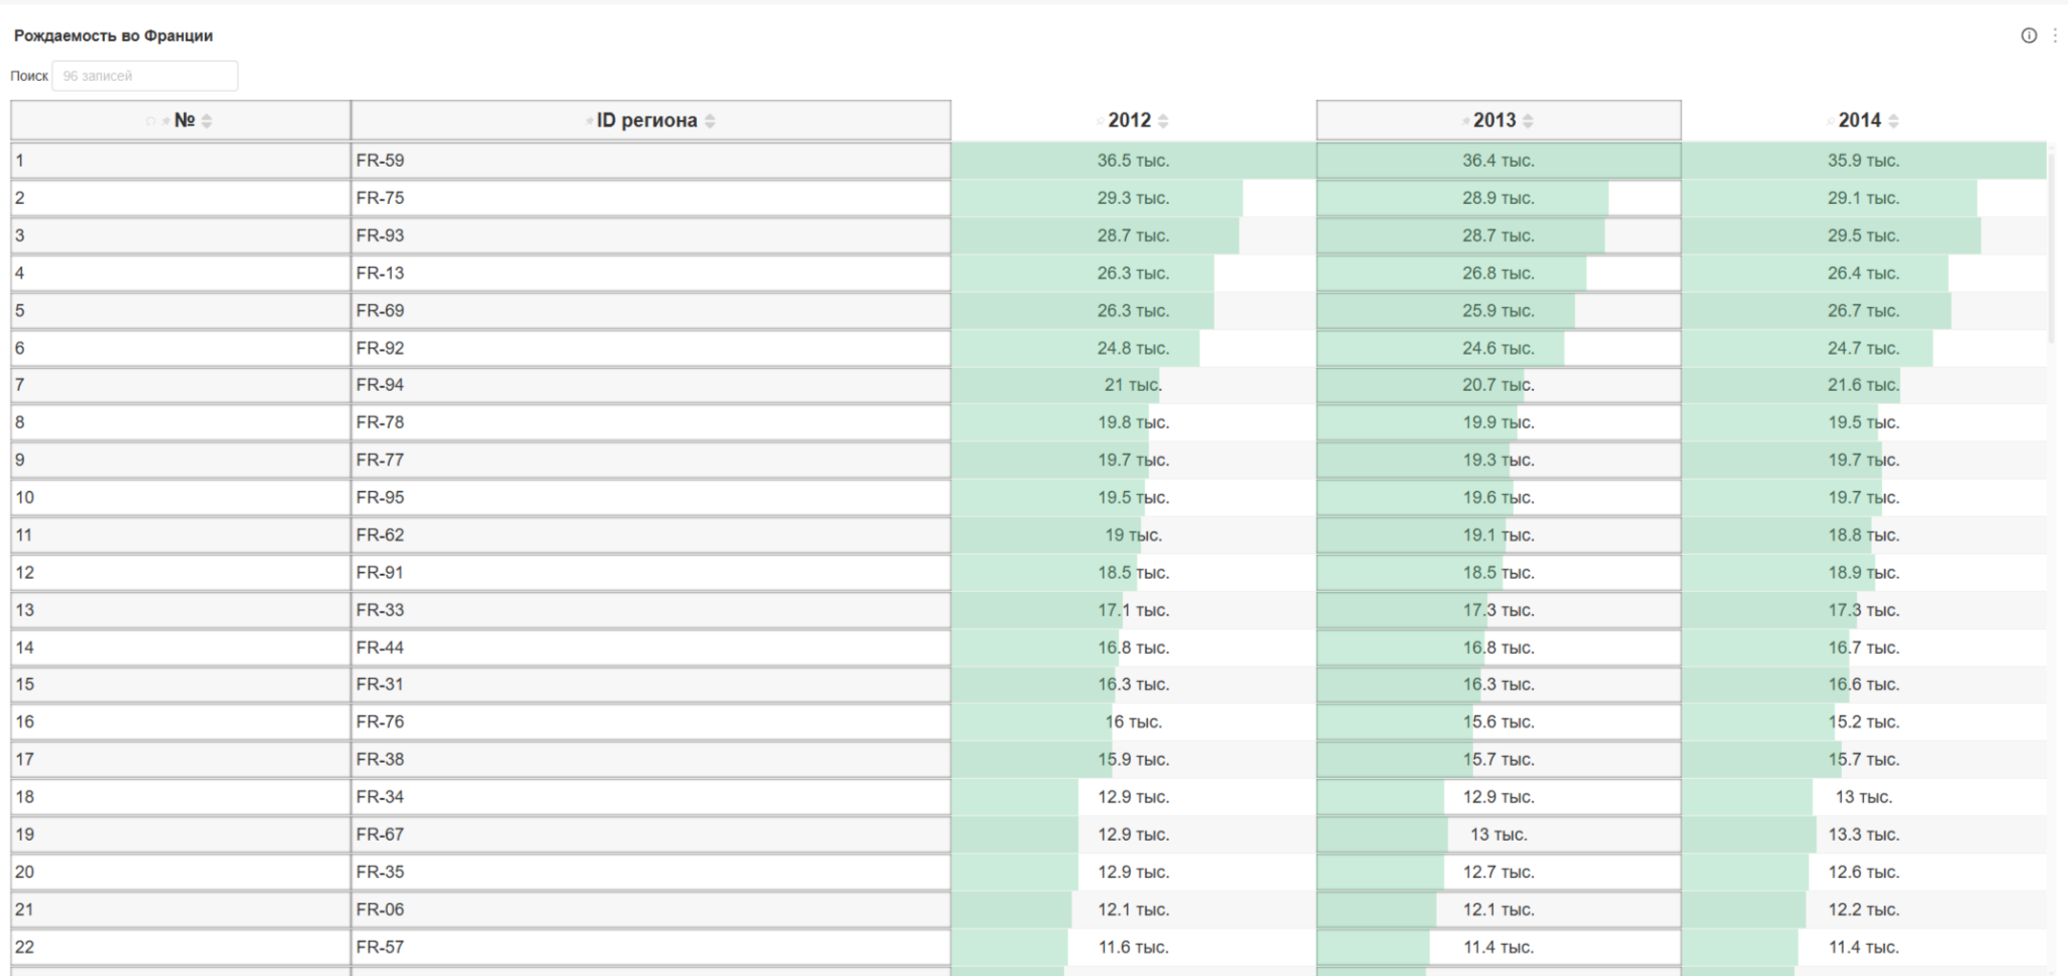Click the 21 тыс. value in FR-94 row
This screenshot has height=976, width=2068.
[x=1133, y=385]
